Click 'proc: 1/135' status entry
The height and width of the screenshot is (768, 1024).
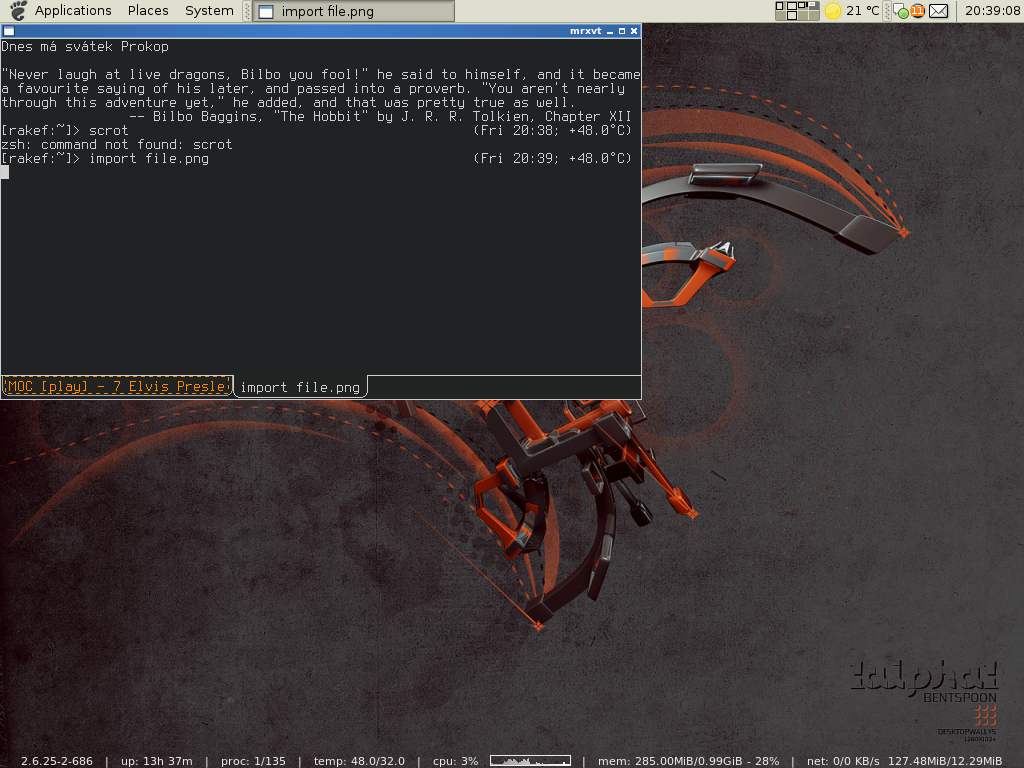(x=253, y=761)
